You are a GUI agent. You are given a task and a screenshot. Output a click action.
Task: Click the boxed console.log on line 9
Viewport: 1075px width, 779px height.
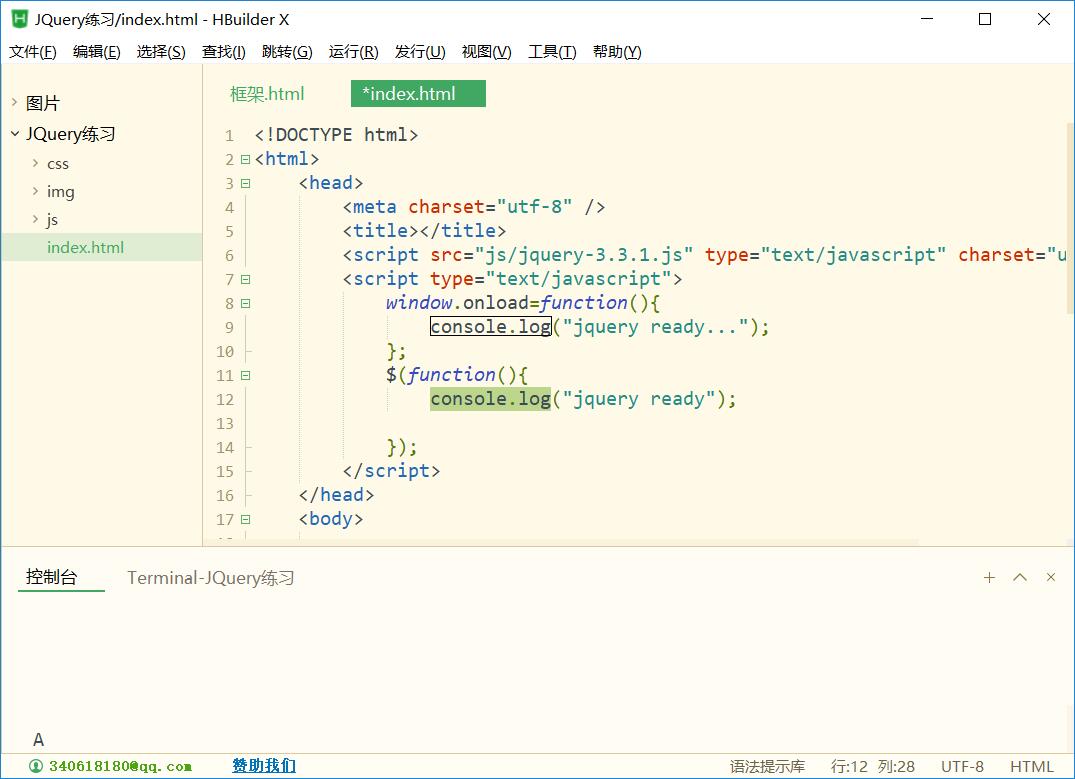[491, 327]
